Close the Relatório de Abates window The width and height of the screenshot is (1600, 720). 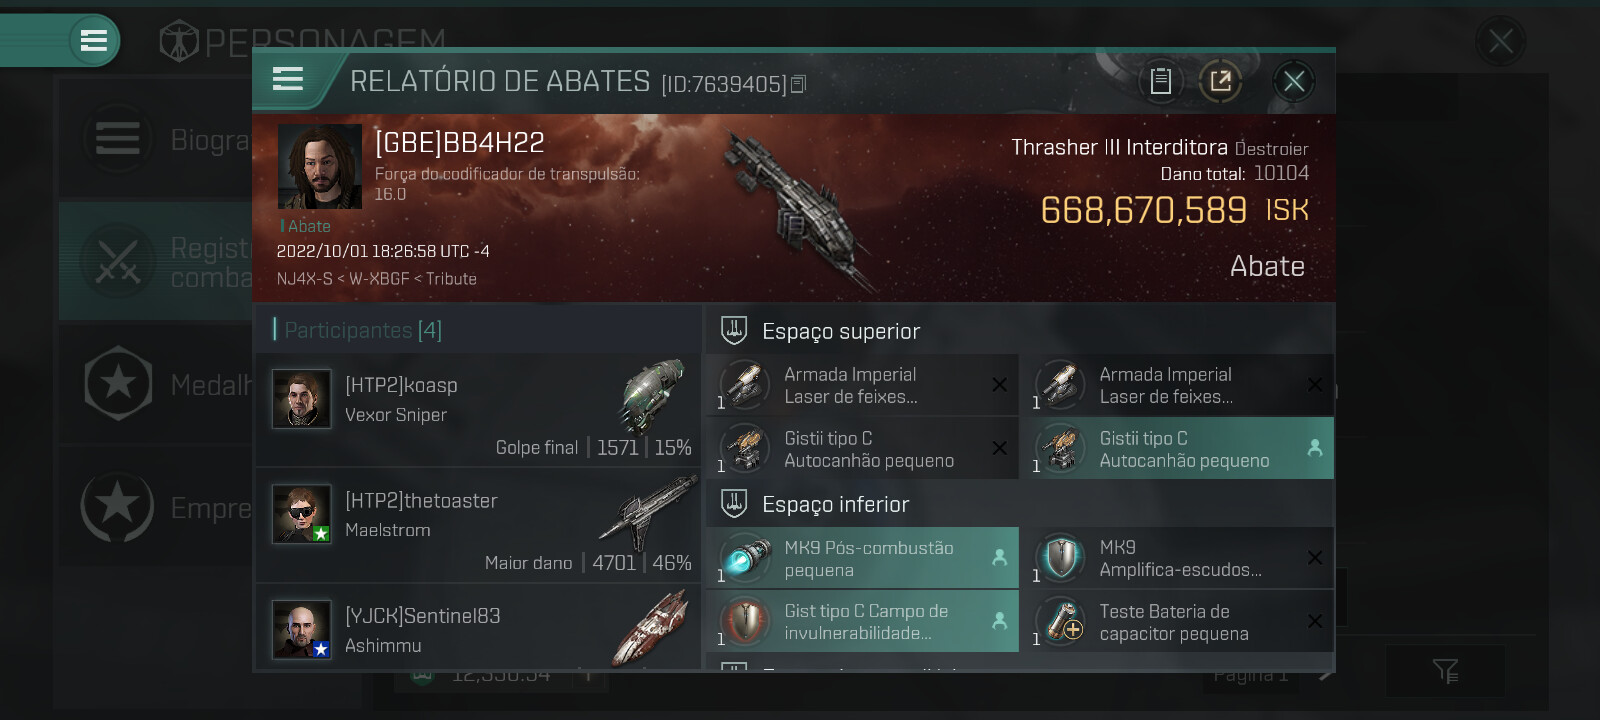tap(1294, 81)
